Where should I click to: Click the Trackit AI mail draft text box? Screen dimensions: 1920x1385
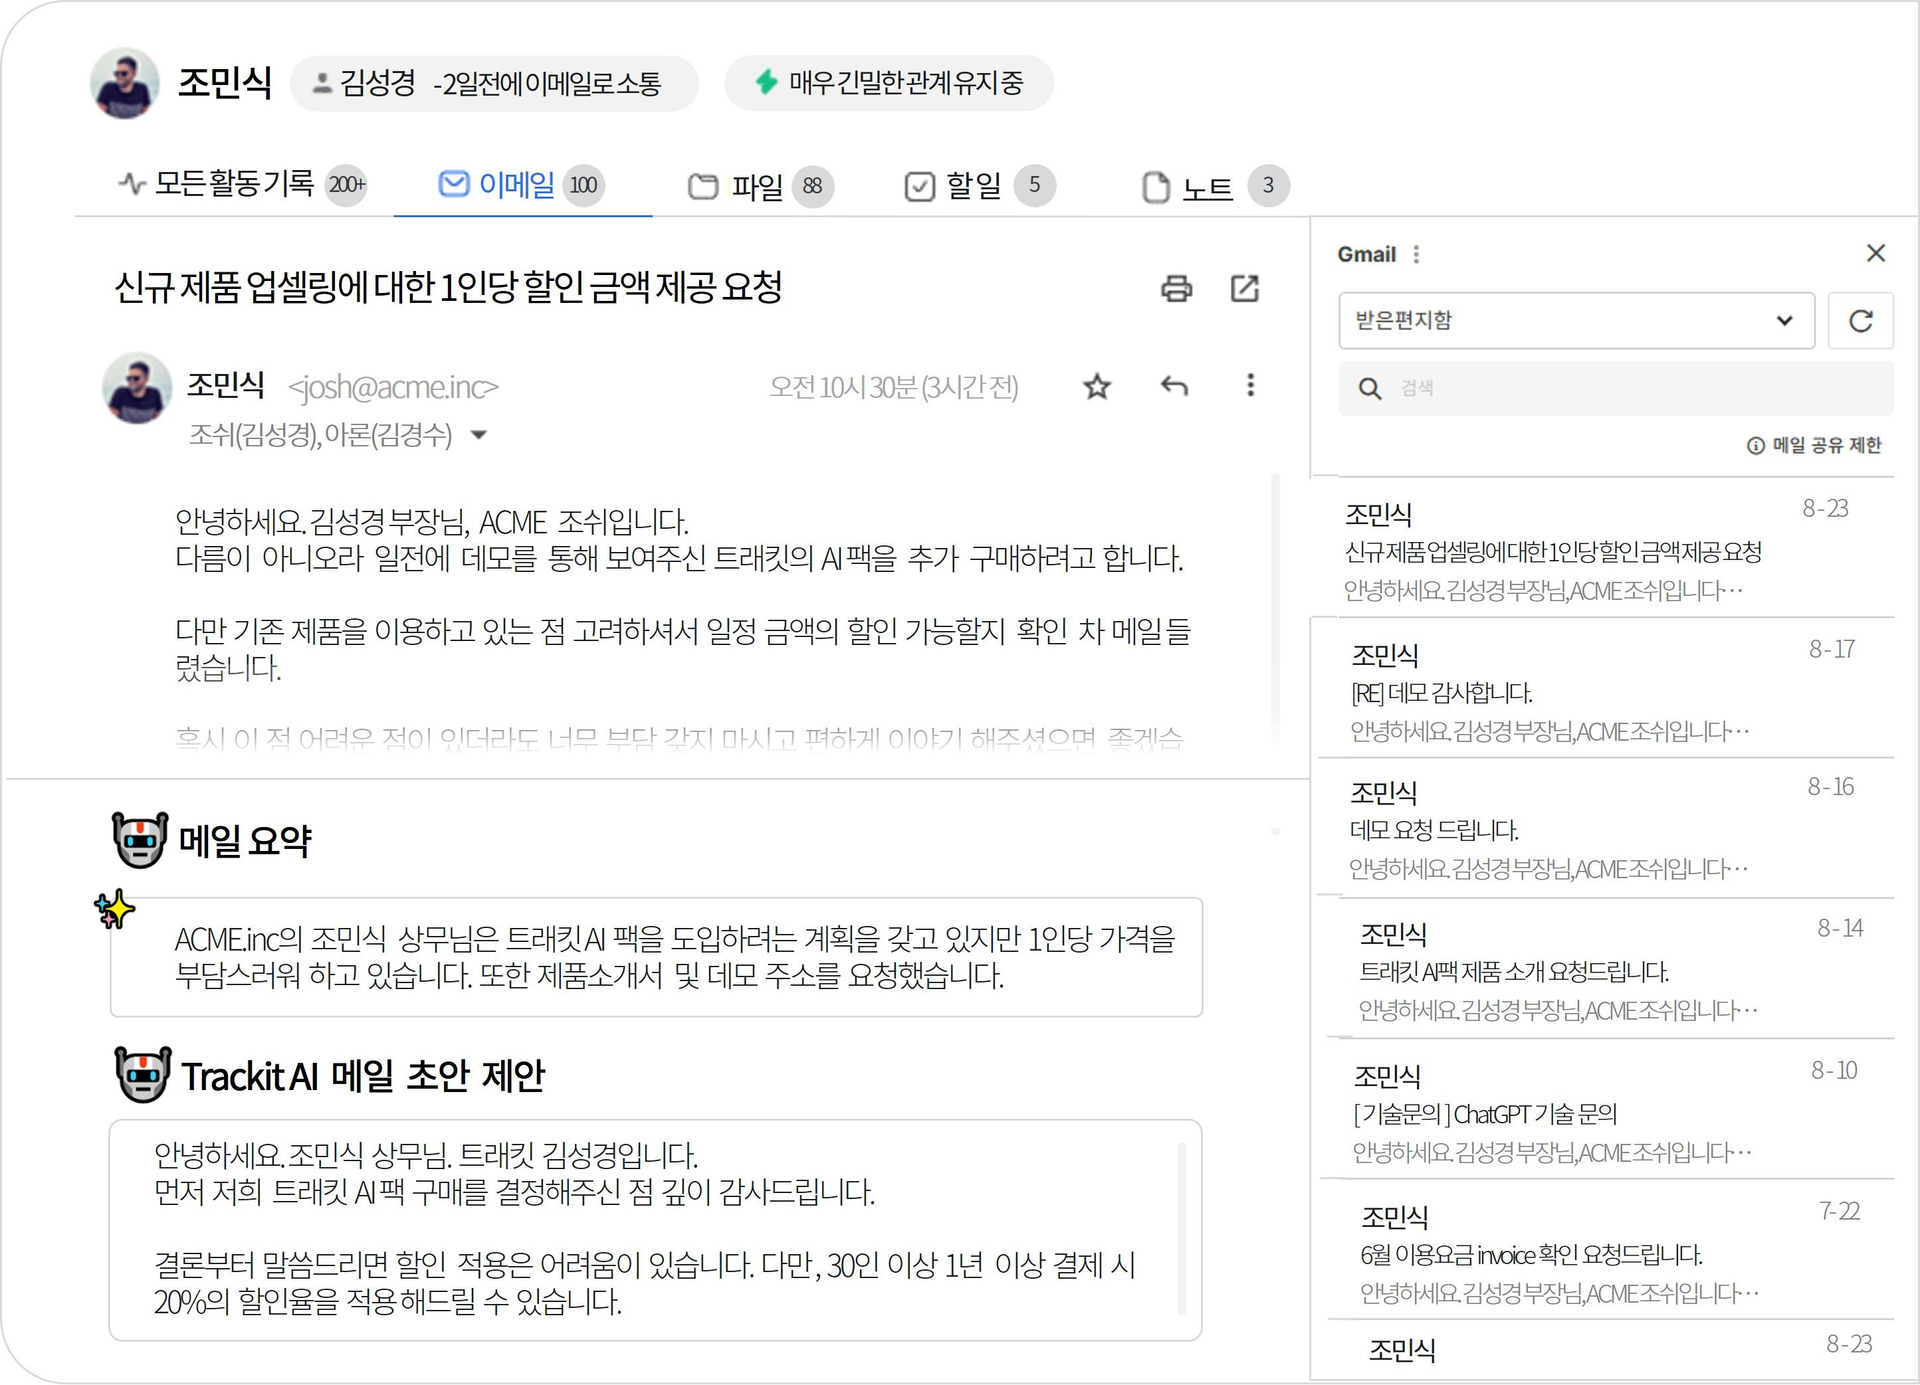pos(656,1230)
